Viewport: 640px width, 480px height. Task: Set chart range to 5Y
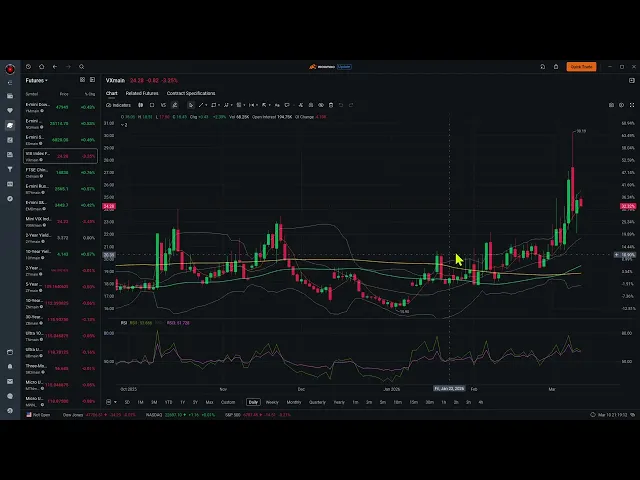coord(195,402)
